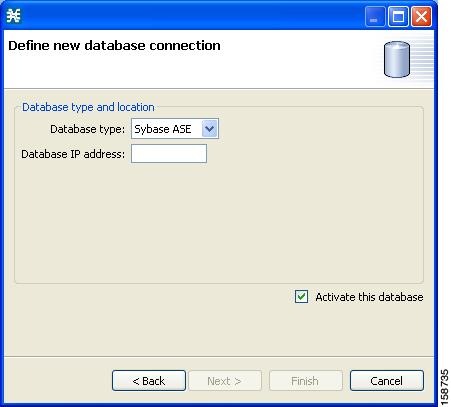Click the Database IP address input field
Screen dimensions: 451x407
(169, 153)
